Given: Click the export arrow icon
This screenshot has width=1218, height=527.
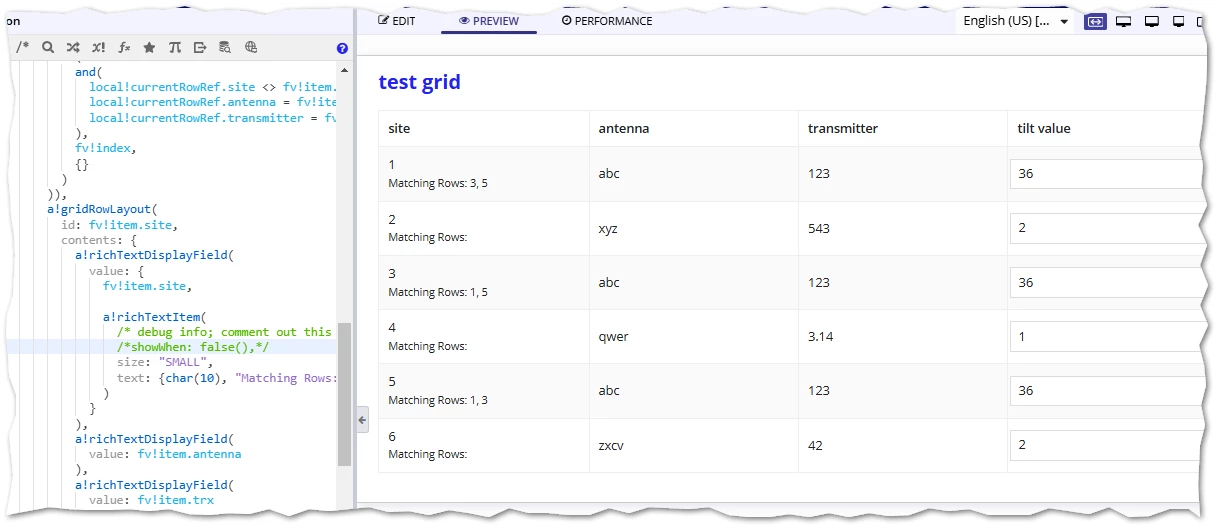Looking at the screenshot, I should 200,47.
